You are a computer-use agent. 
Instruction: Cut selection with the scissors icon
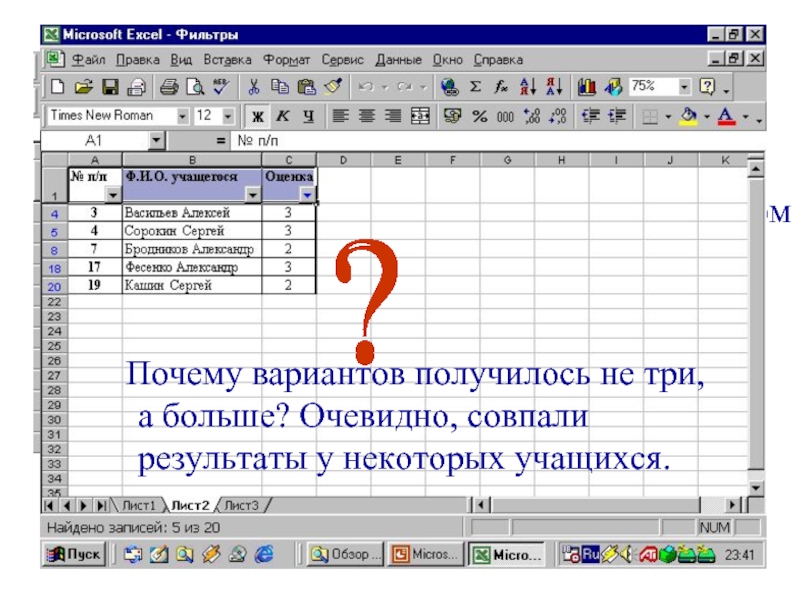point(253,87)
